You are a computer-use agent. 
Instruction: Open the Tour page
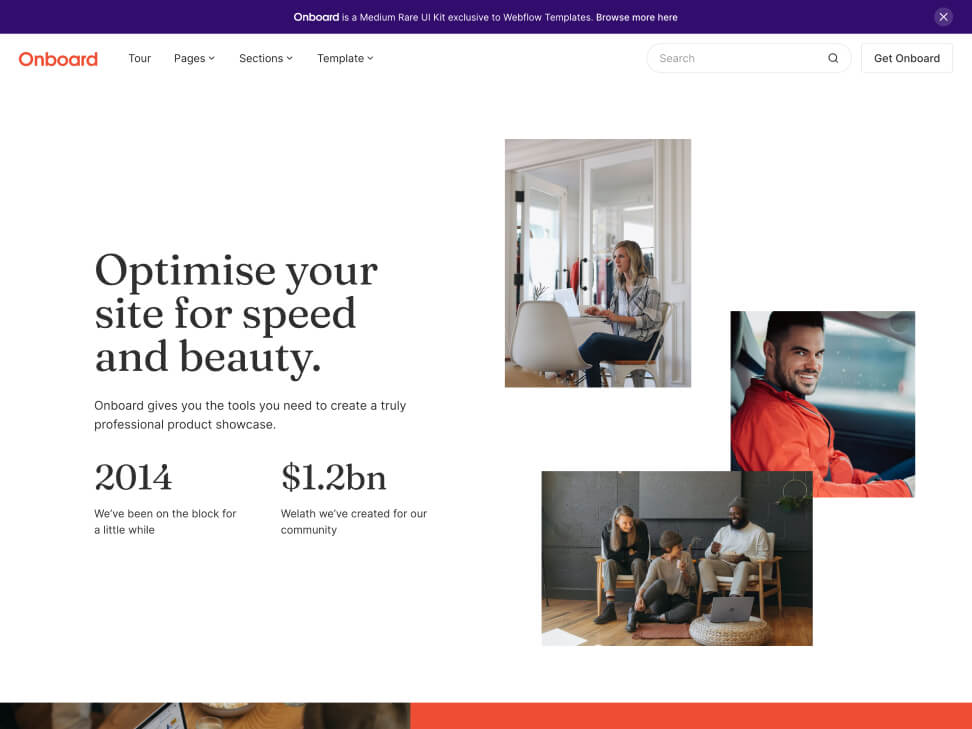[x=139, y=58]
